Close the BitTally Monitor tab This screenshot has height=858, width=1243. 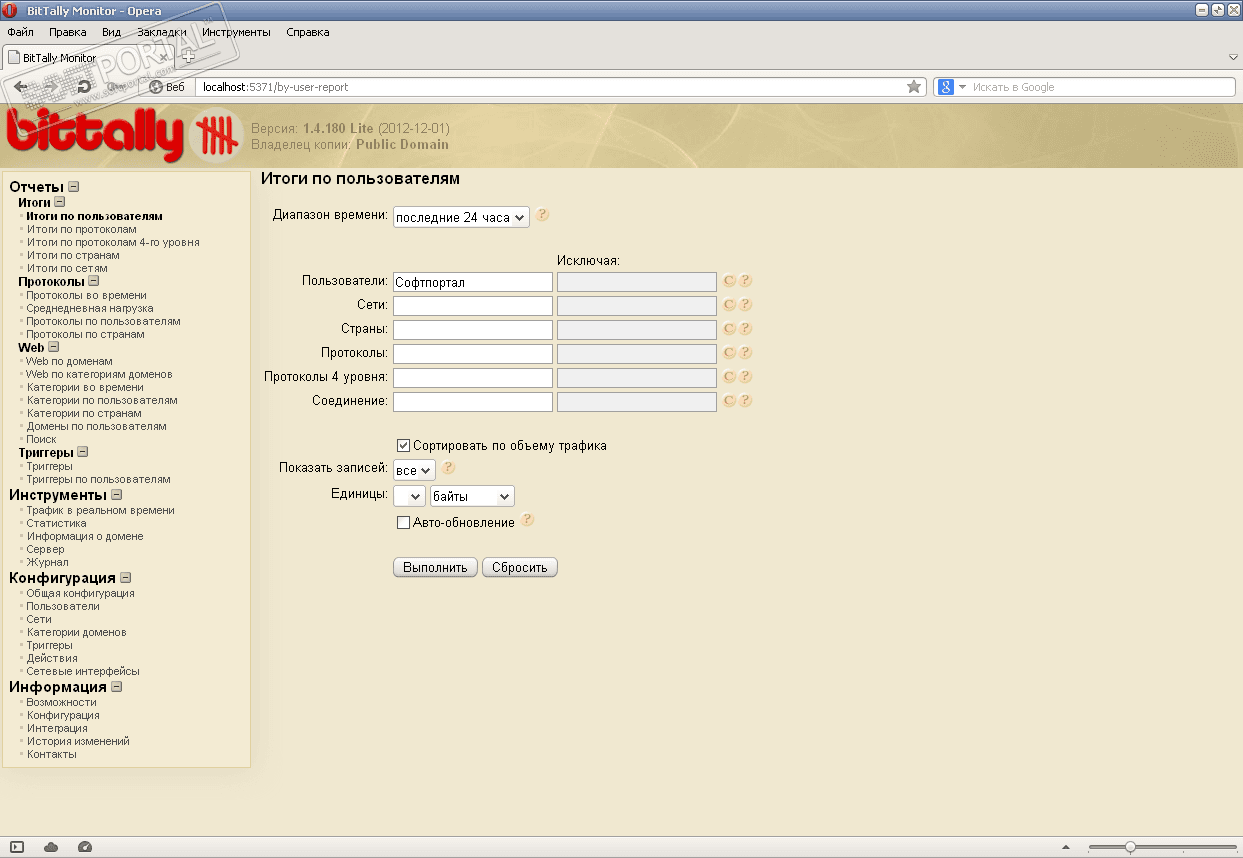click(164, 58)
